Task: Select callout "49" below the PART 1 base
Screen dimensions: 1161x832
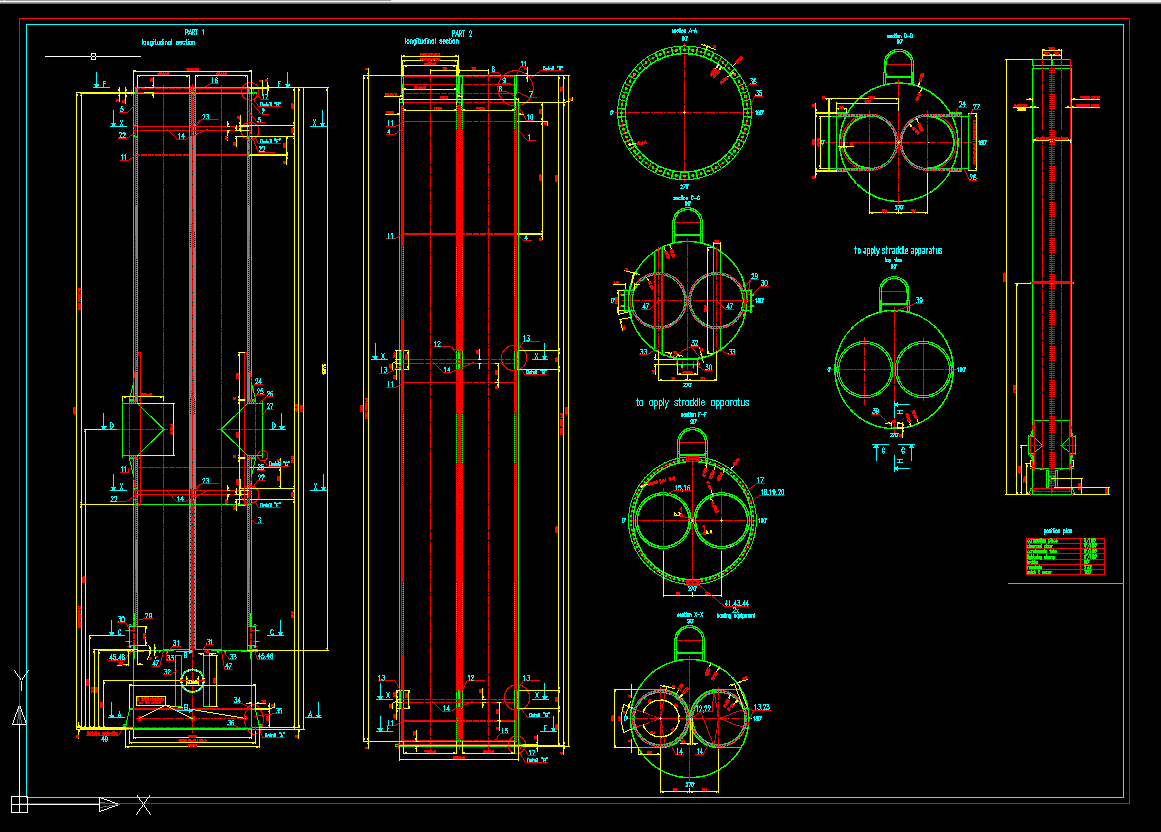Action: (x=104, y=739)
